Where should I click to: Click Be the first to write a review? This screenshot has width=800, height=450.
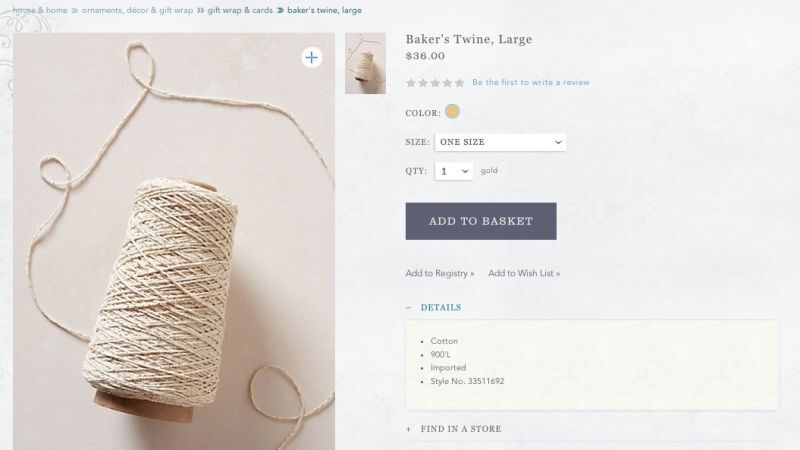click(531, 83)
